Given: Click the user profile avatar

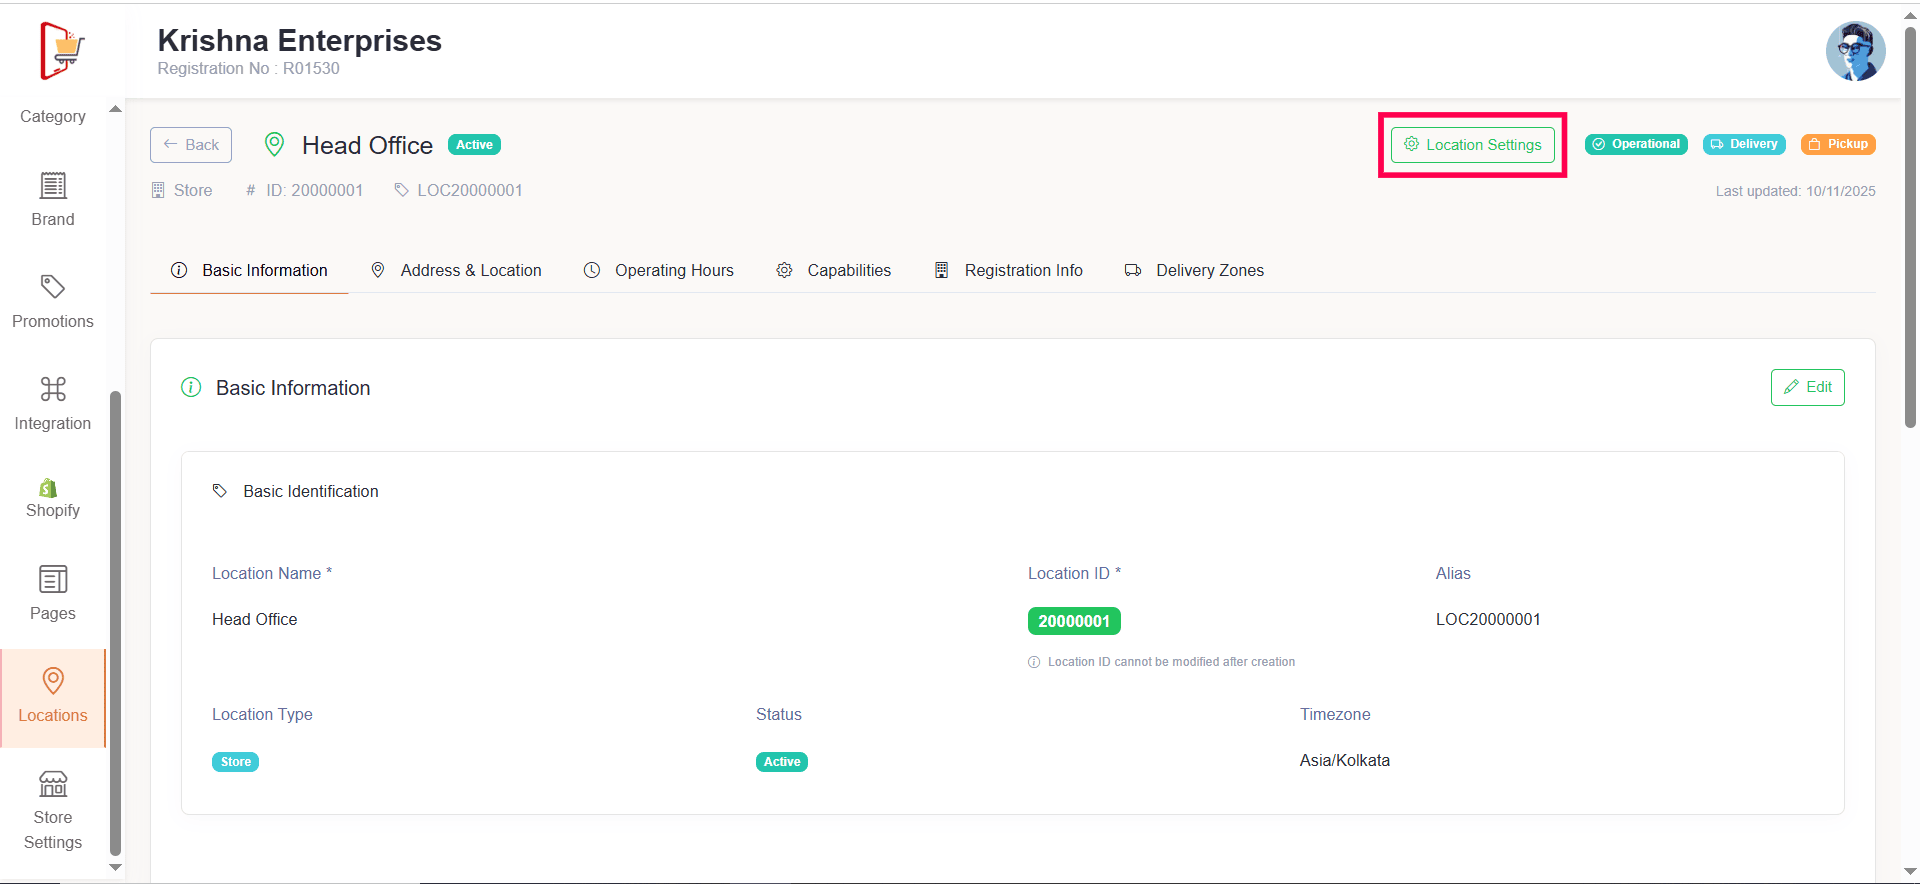Looking at the screenshot, I should (1855, 51).
